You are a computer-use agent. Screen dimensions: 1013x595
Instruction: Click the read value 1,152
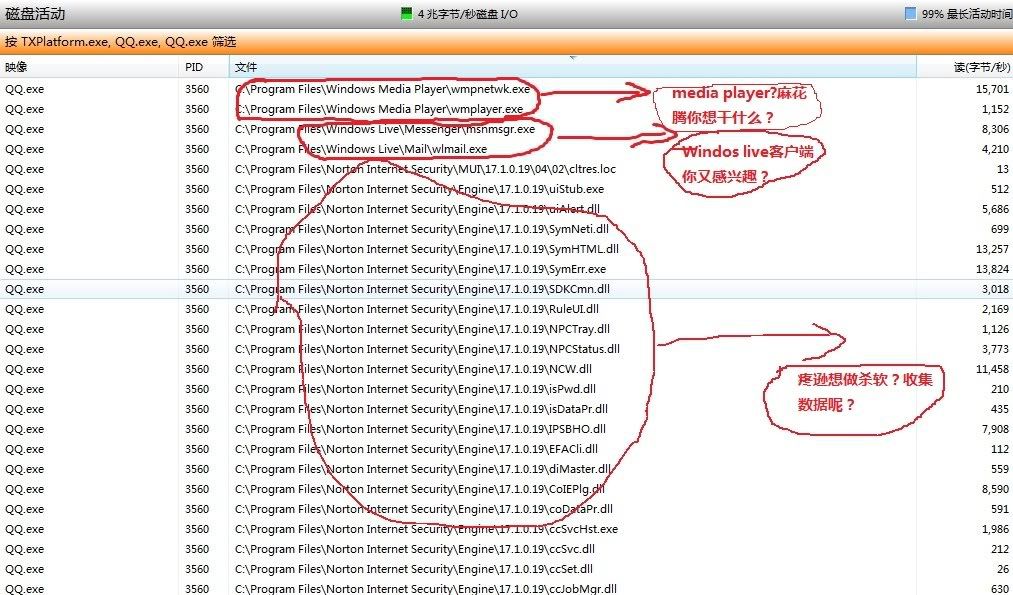tap(996, 109)
